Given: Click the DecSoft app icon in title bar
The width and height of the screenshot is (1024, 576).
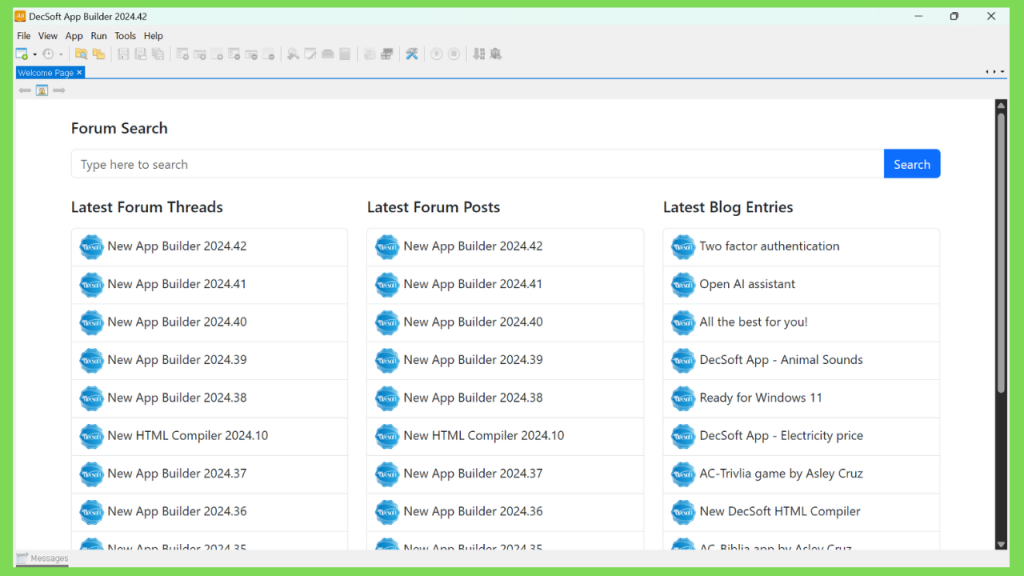Looking at the screenshot, I should tap(20, 16).
